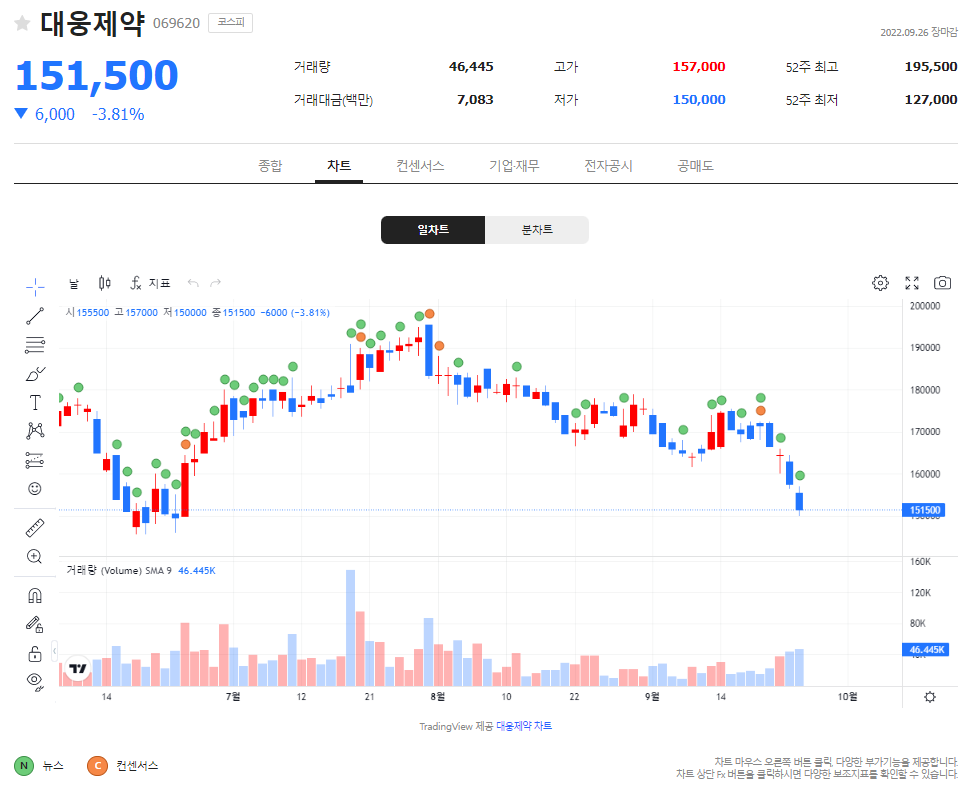Open the 컨센서스 tab

coord(420,166)
